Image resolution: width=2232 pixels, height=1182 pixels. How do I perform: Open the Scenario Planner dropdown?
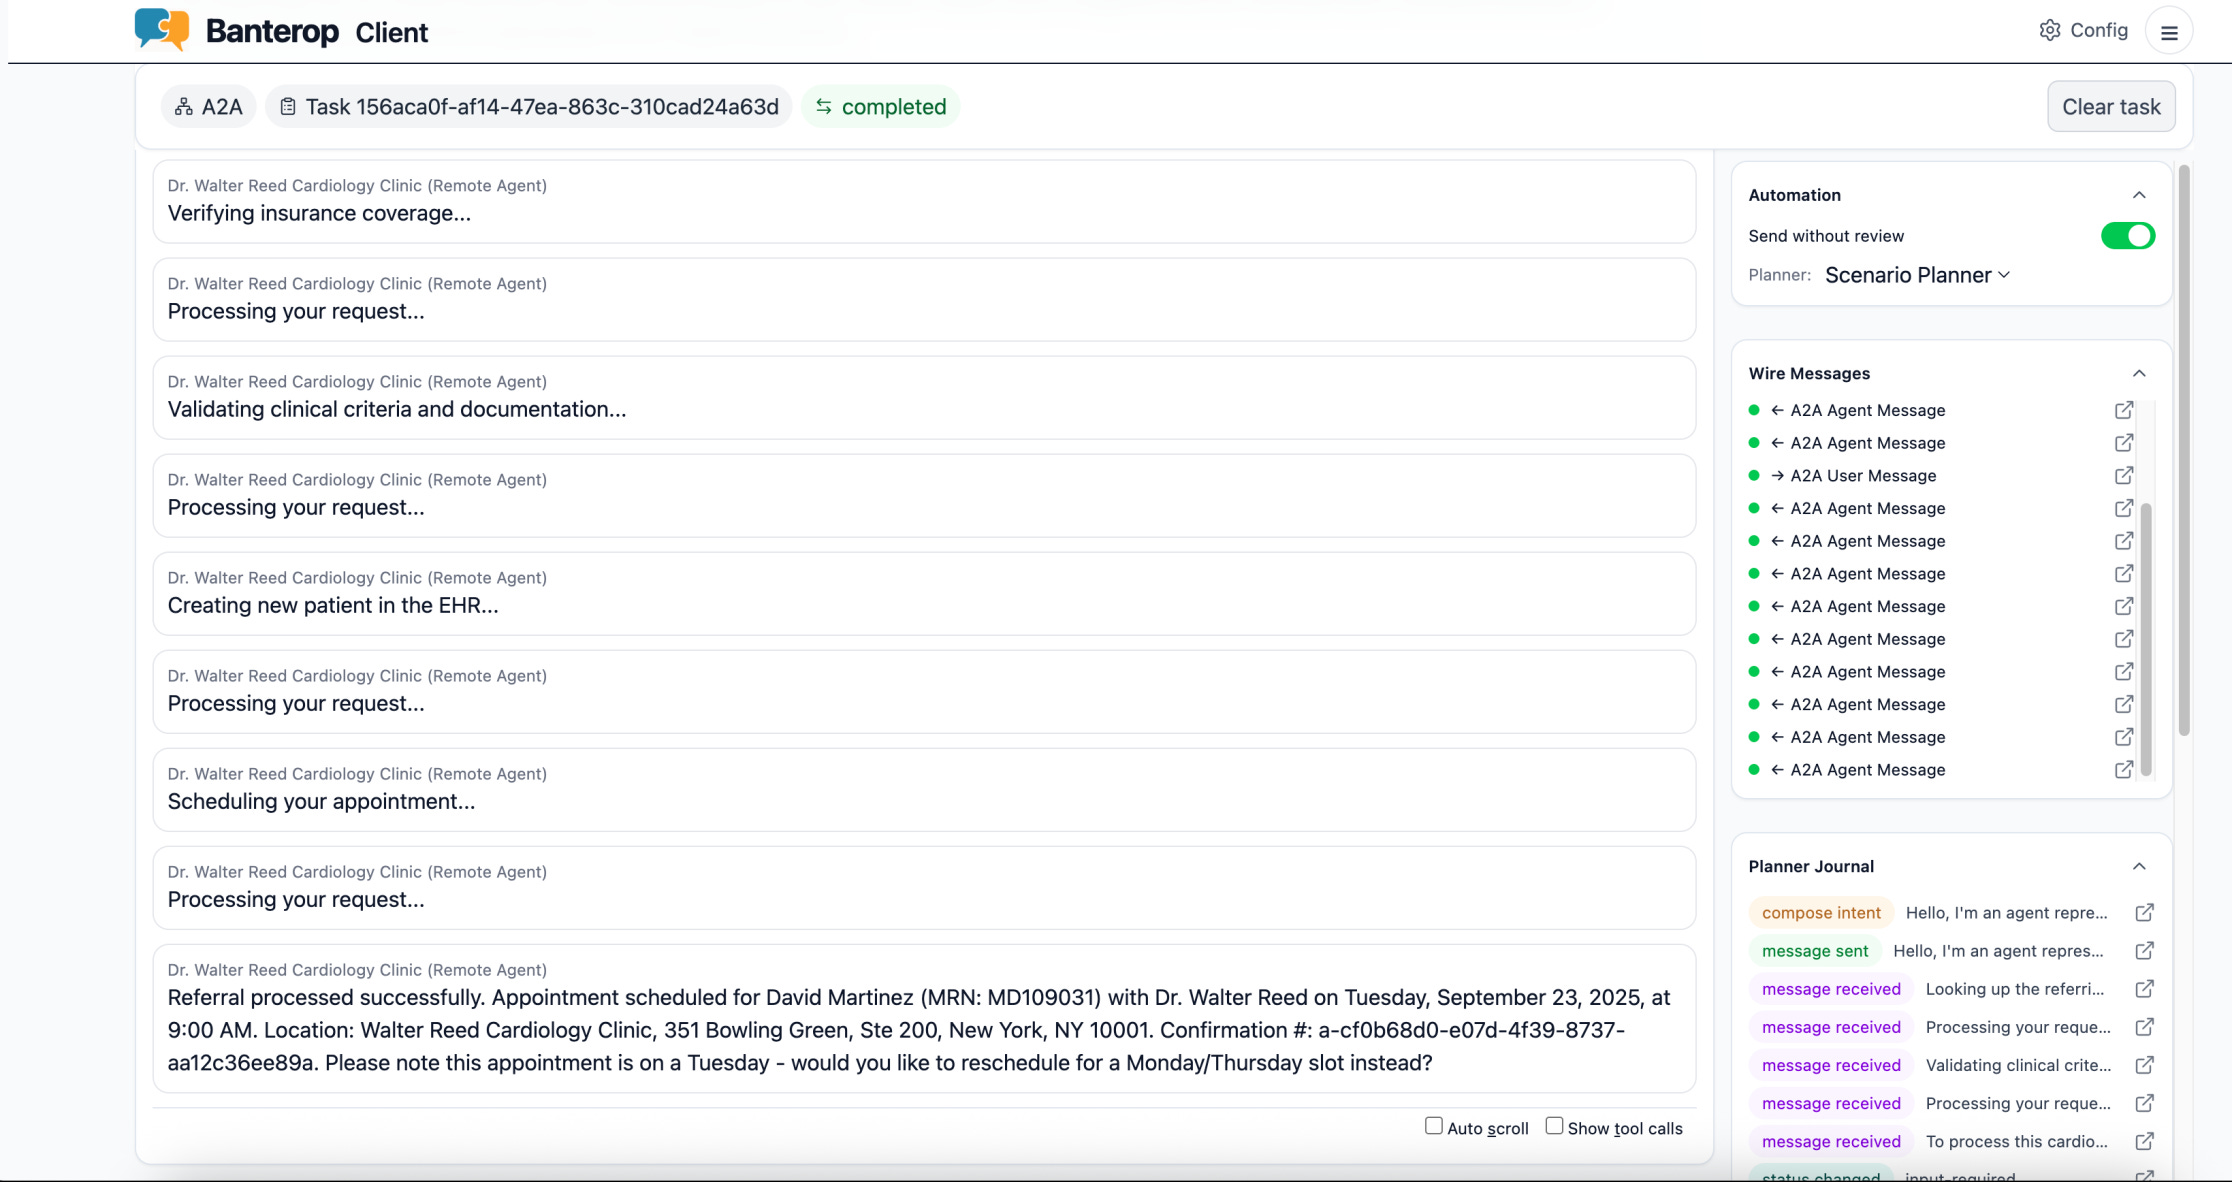click(1917, 275)
